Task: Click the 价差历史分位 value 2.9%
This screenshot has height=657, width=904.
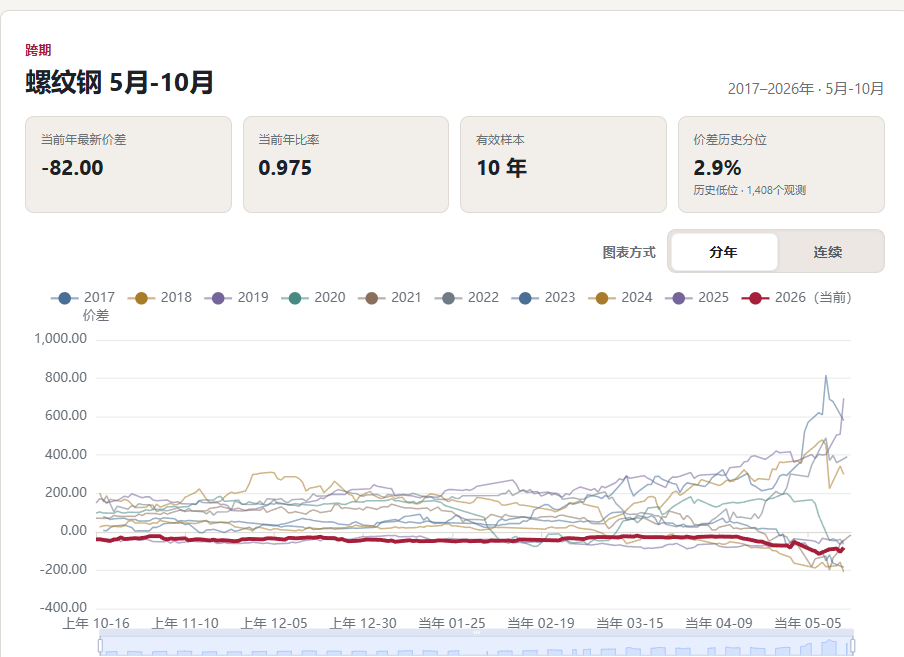Action: [717, 168]
